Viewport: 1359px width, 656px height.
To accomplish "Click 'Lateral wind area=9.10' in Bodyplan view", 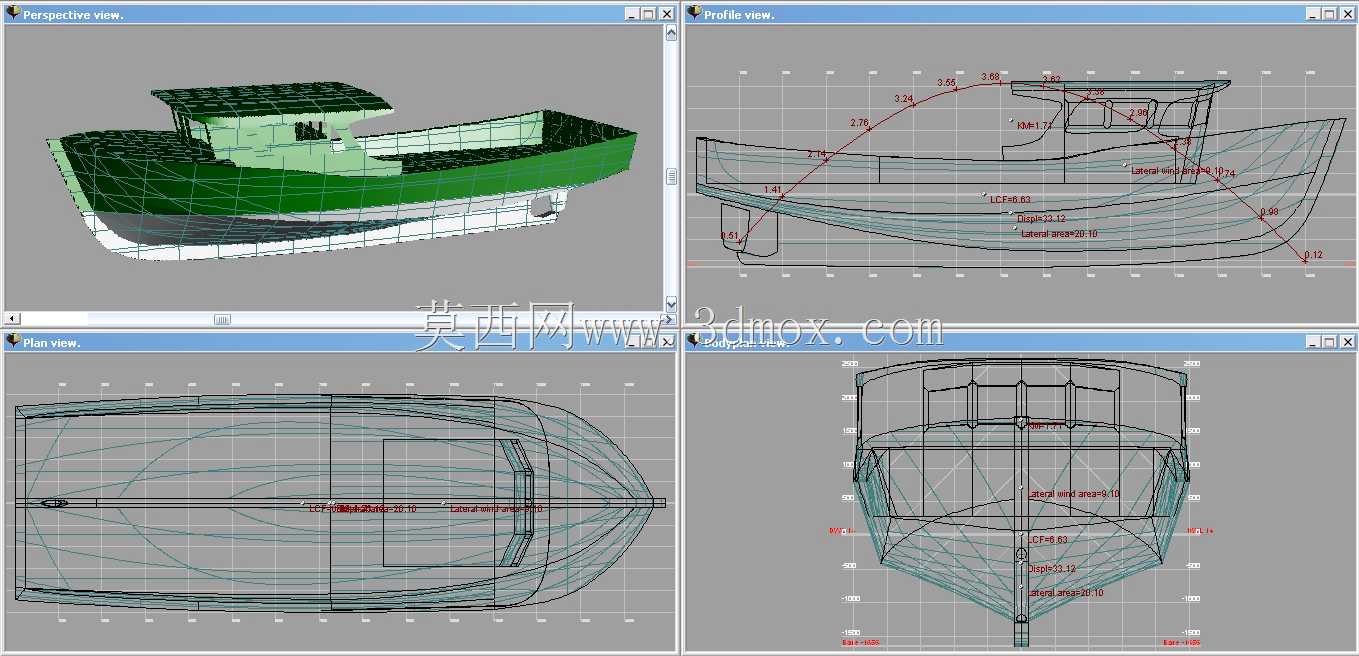I will pyautogui.click(x=1073, y=494).
